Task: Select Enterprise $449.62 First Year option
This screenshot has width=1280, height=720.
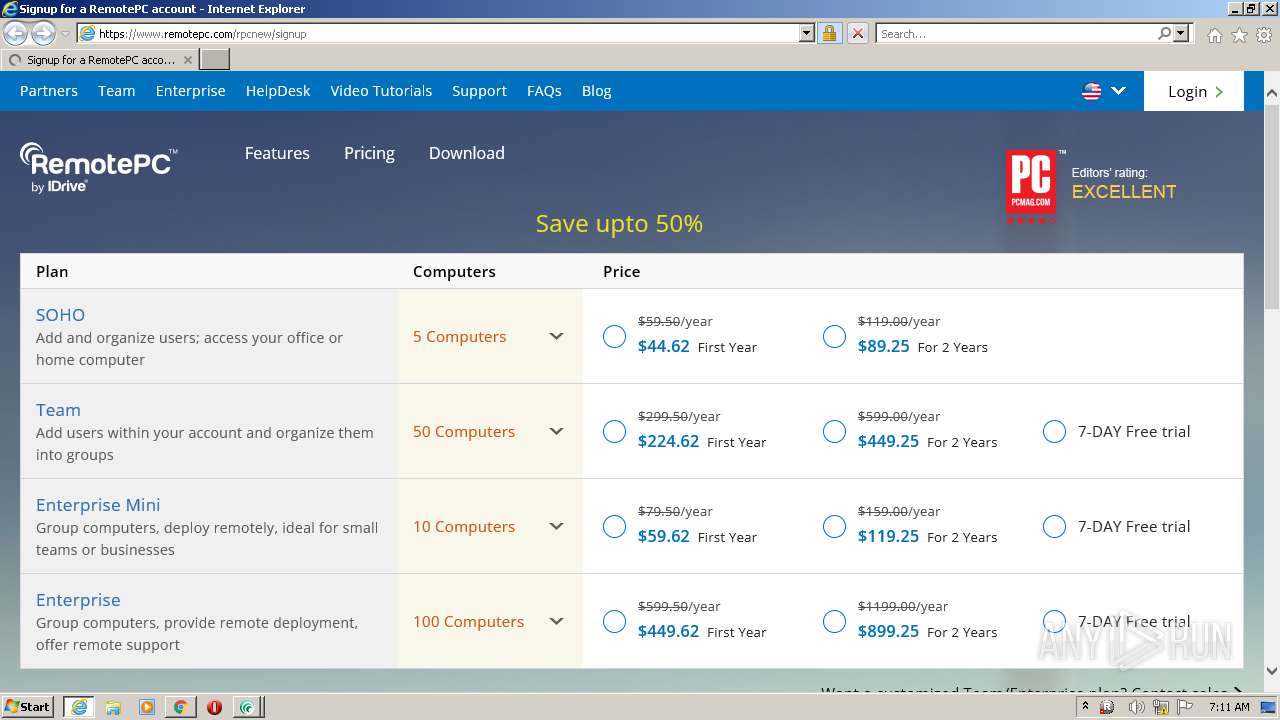Action: click(614, 622)
